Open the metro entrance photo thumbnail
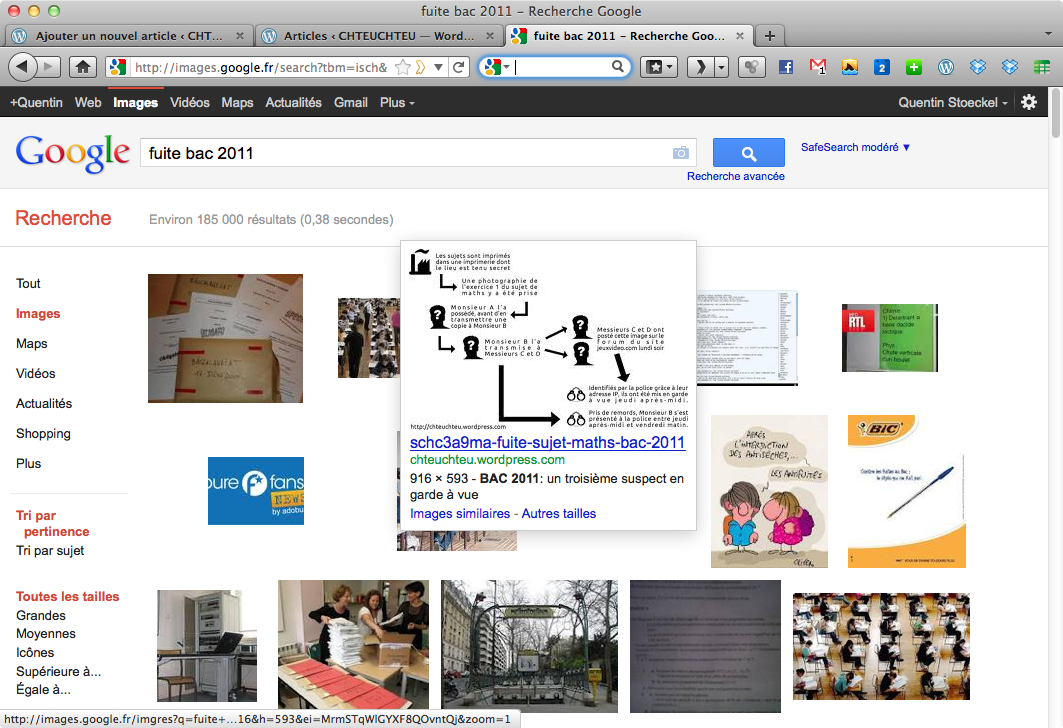 point(529,646)
